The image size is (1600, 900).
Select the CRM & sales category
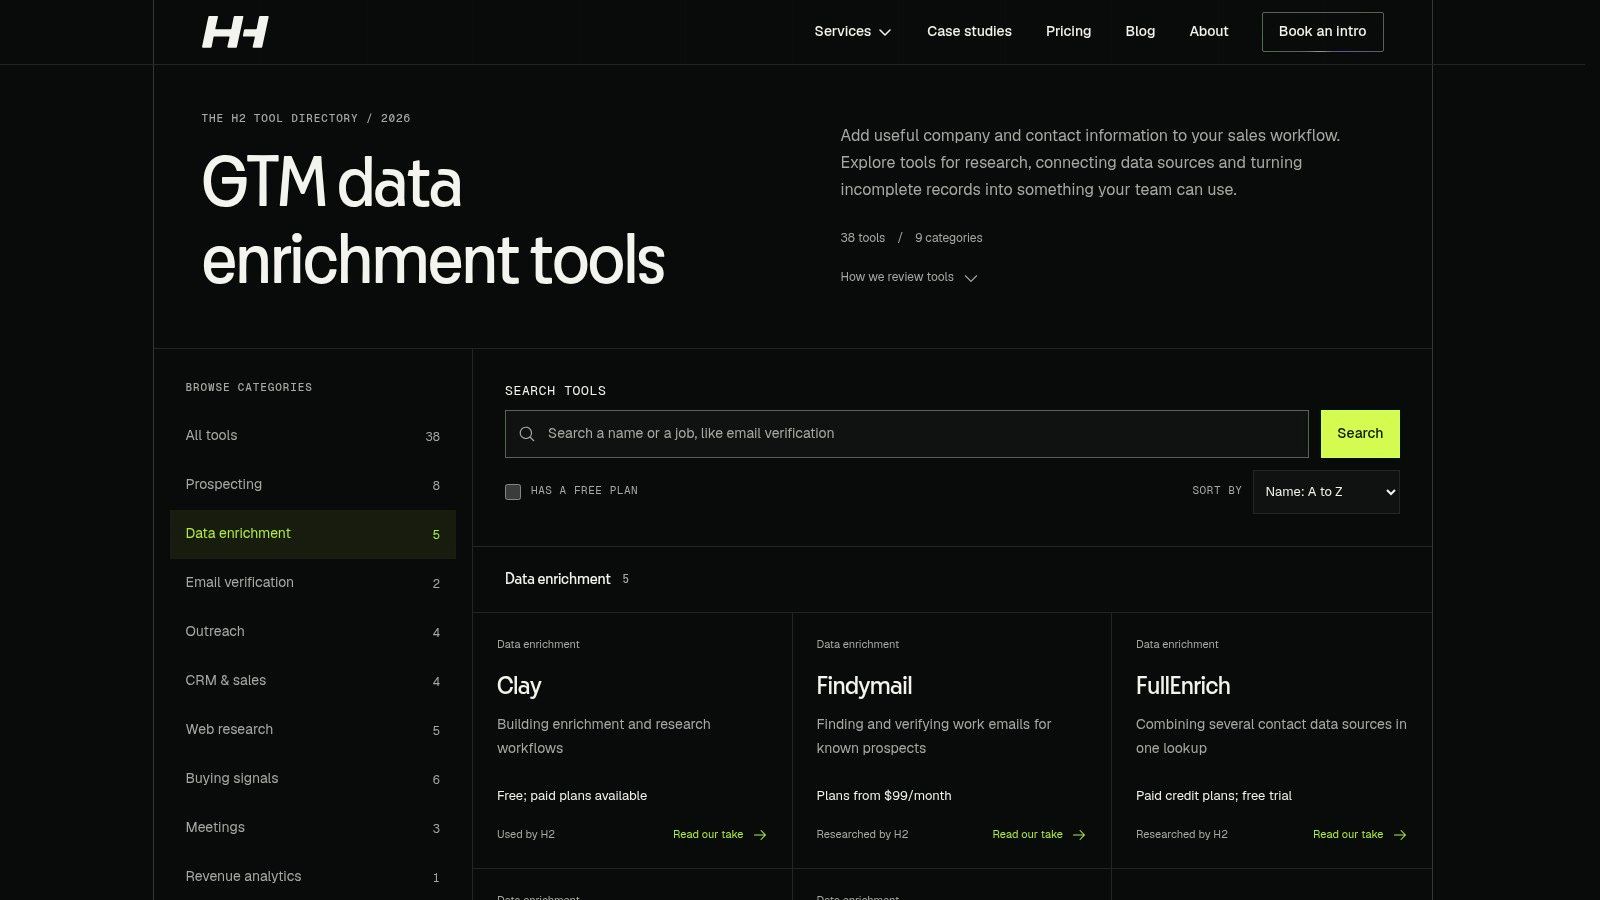point(313,681)
